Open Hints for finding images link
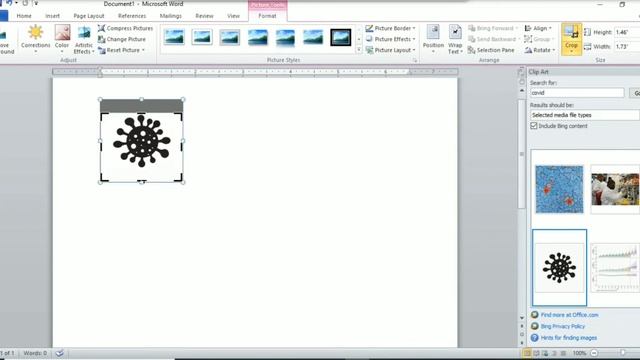This screenshot has height=360, width=640. (569, 338)
